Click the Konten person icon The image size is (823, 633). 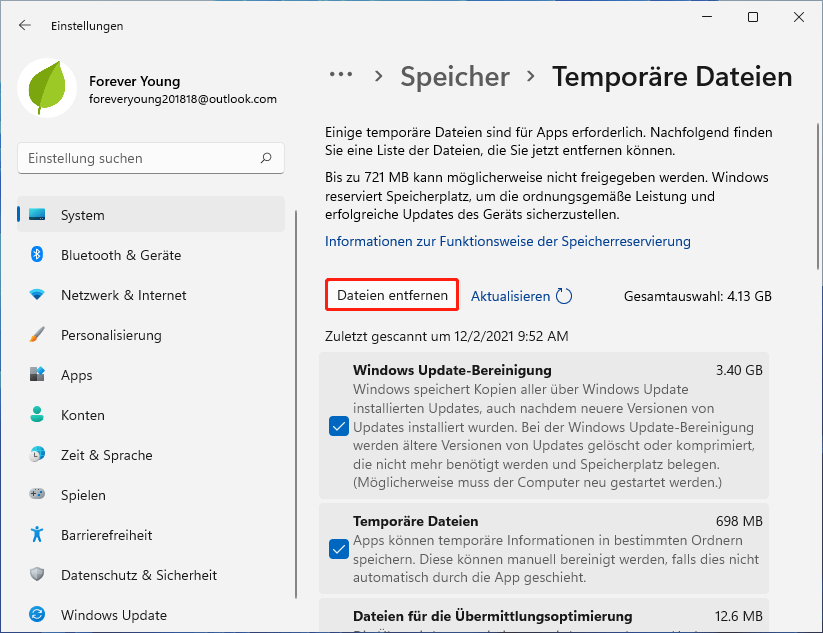(x=37, y=414)
